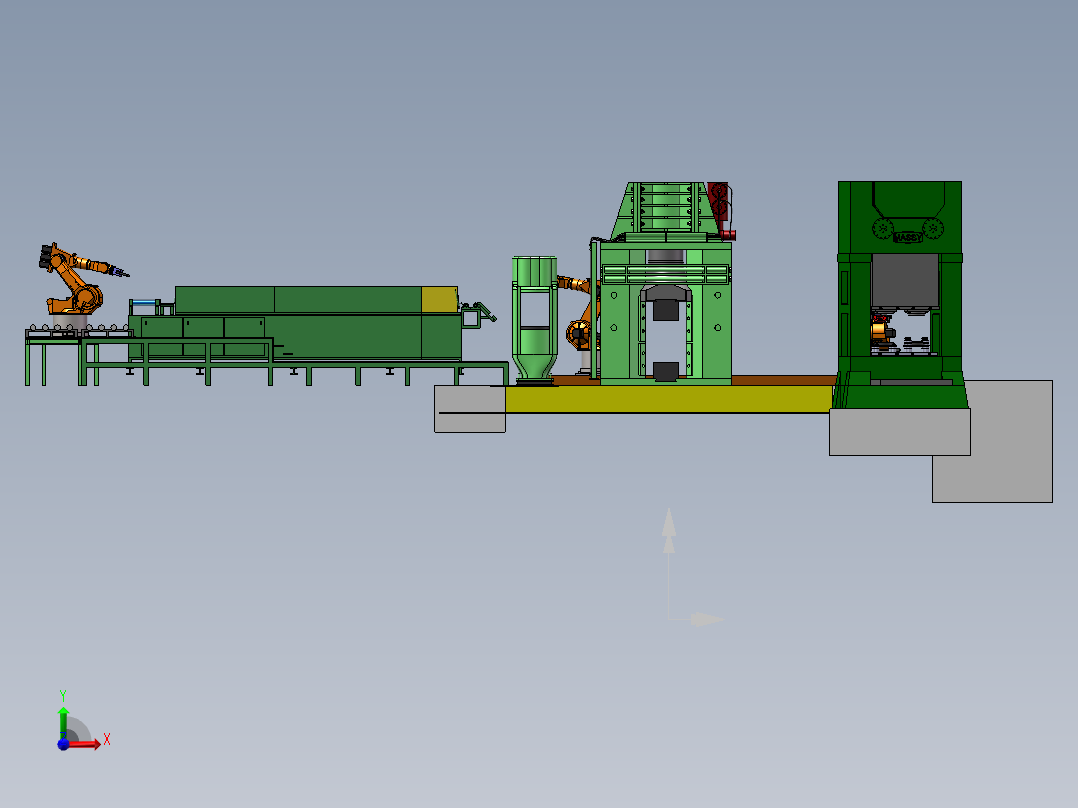Click the HASSEY nameplate on the right press
Image resolution: width=1078 pixels, height=808 pixels.
point(908,237)
